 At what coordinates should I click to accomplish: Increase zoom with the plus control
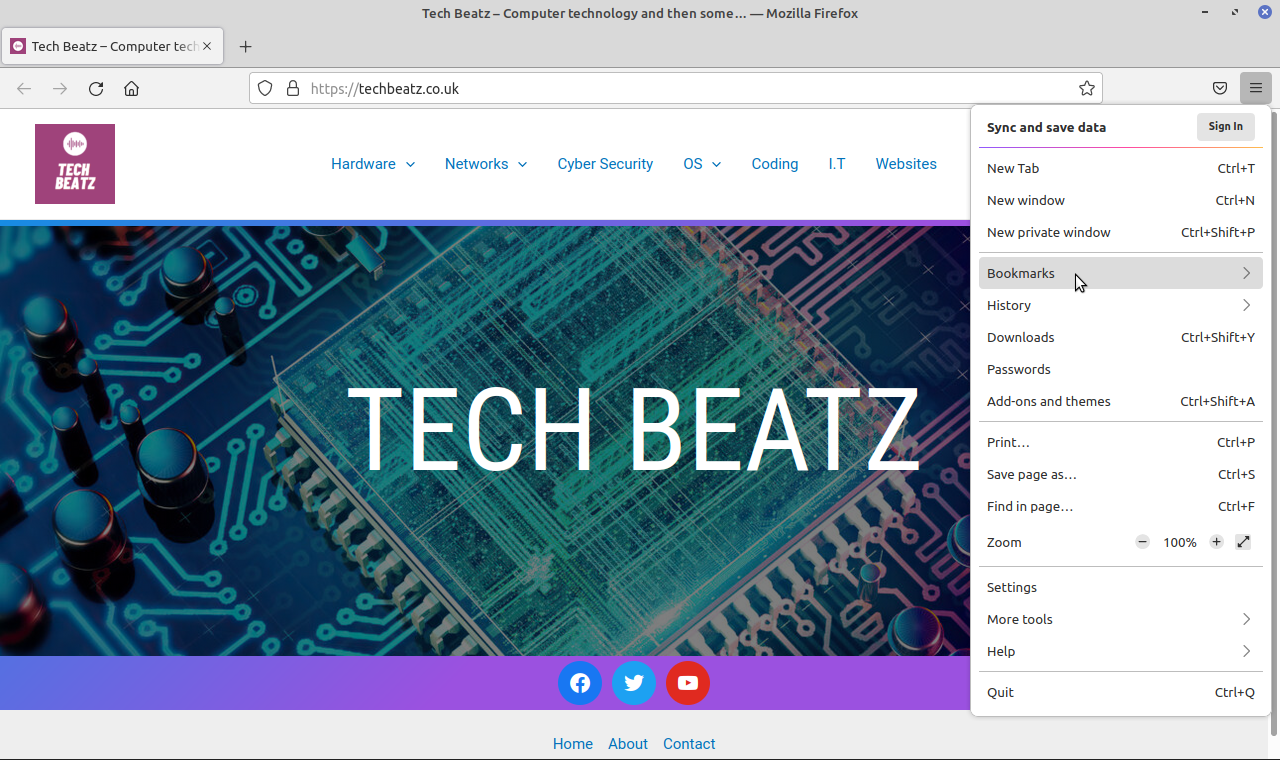1216,542
